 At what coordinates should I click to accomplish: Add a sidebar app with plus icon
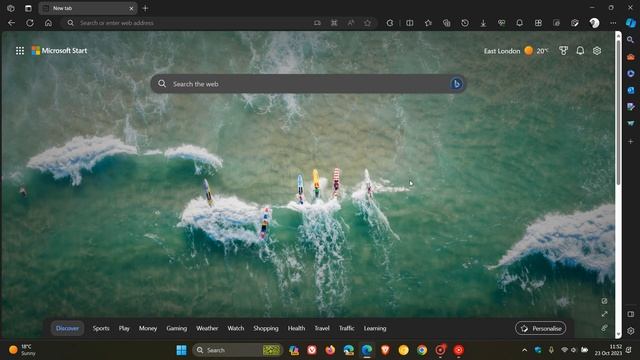[x=631, y=141]
